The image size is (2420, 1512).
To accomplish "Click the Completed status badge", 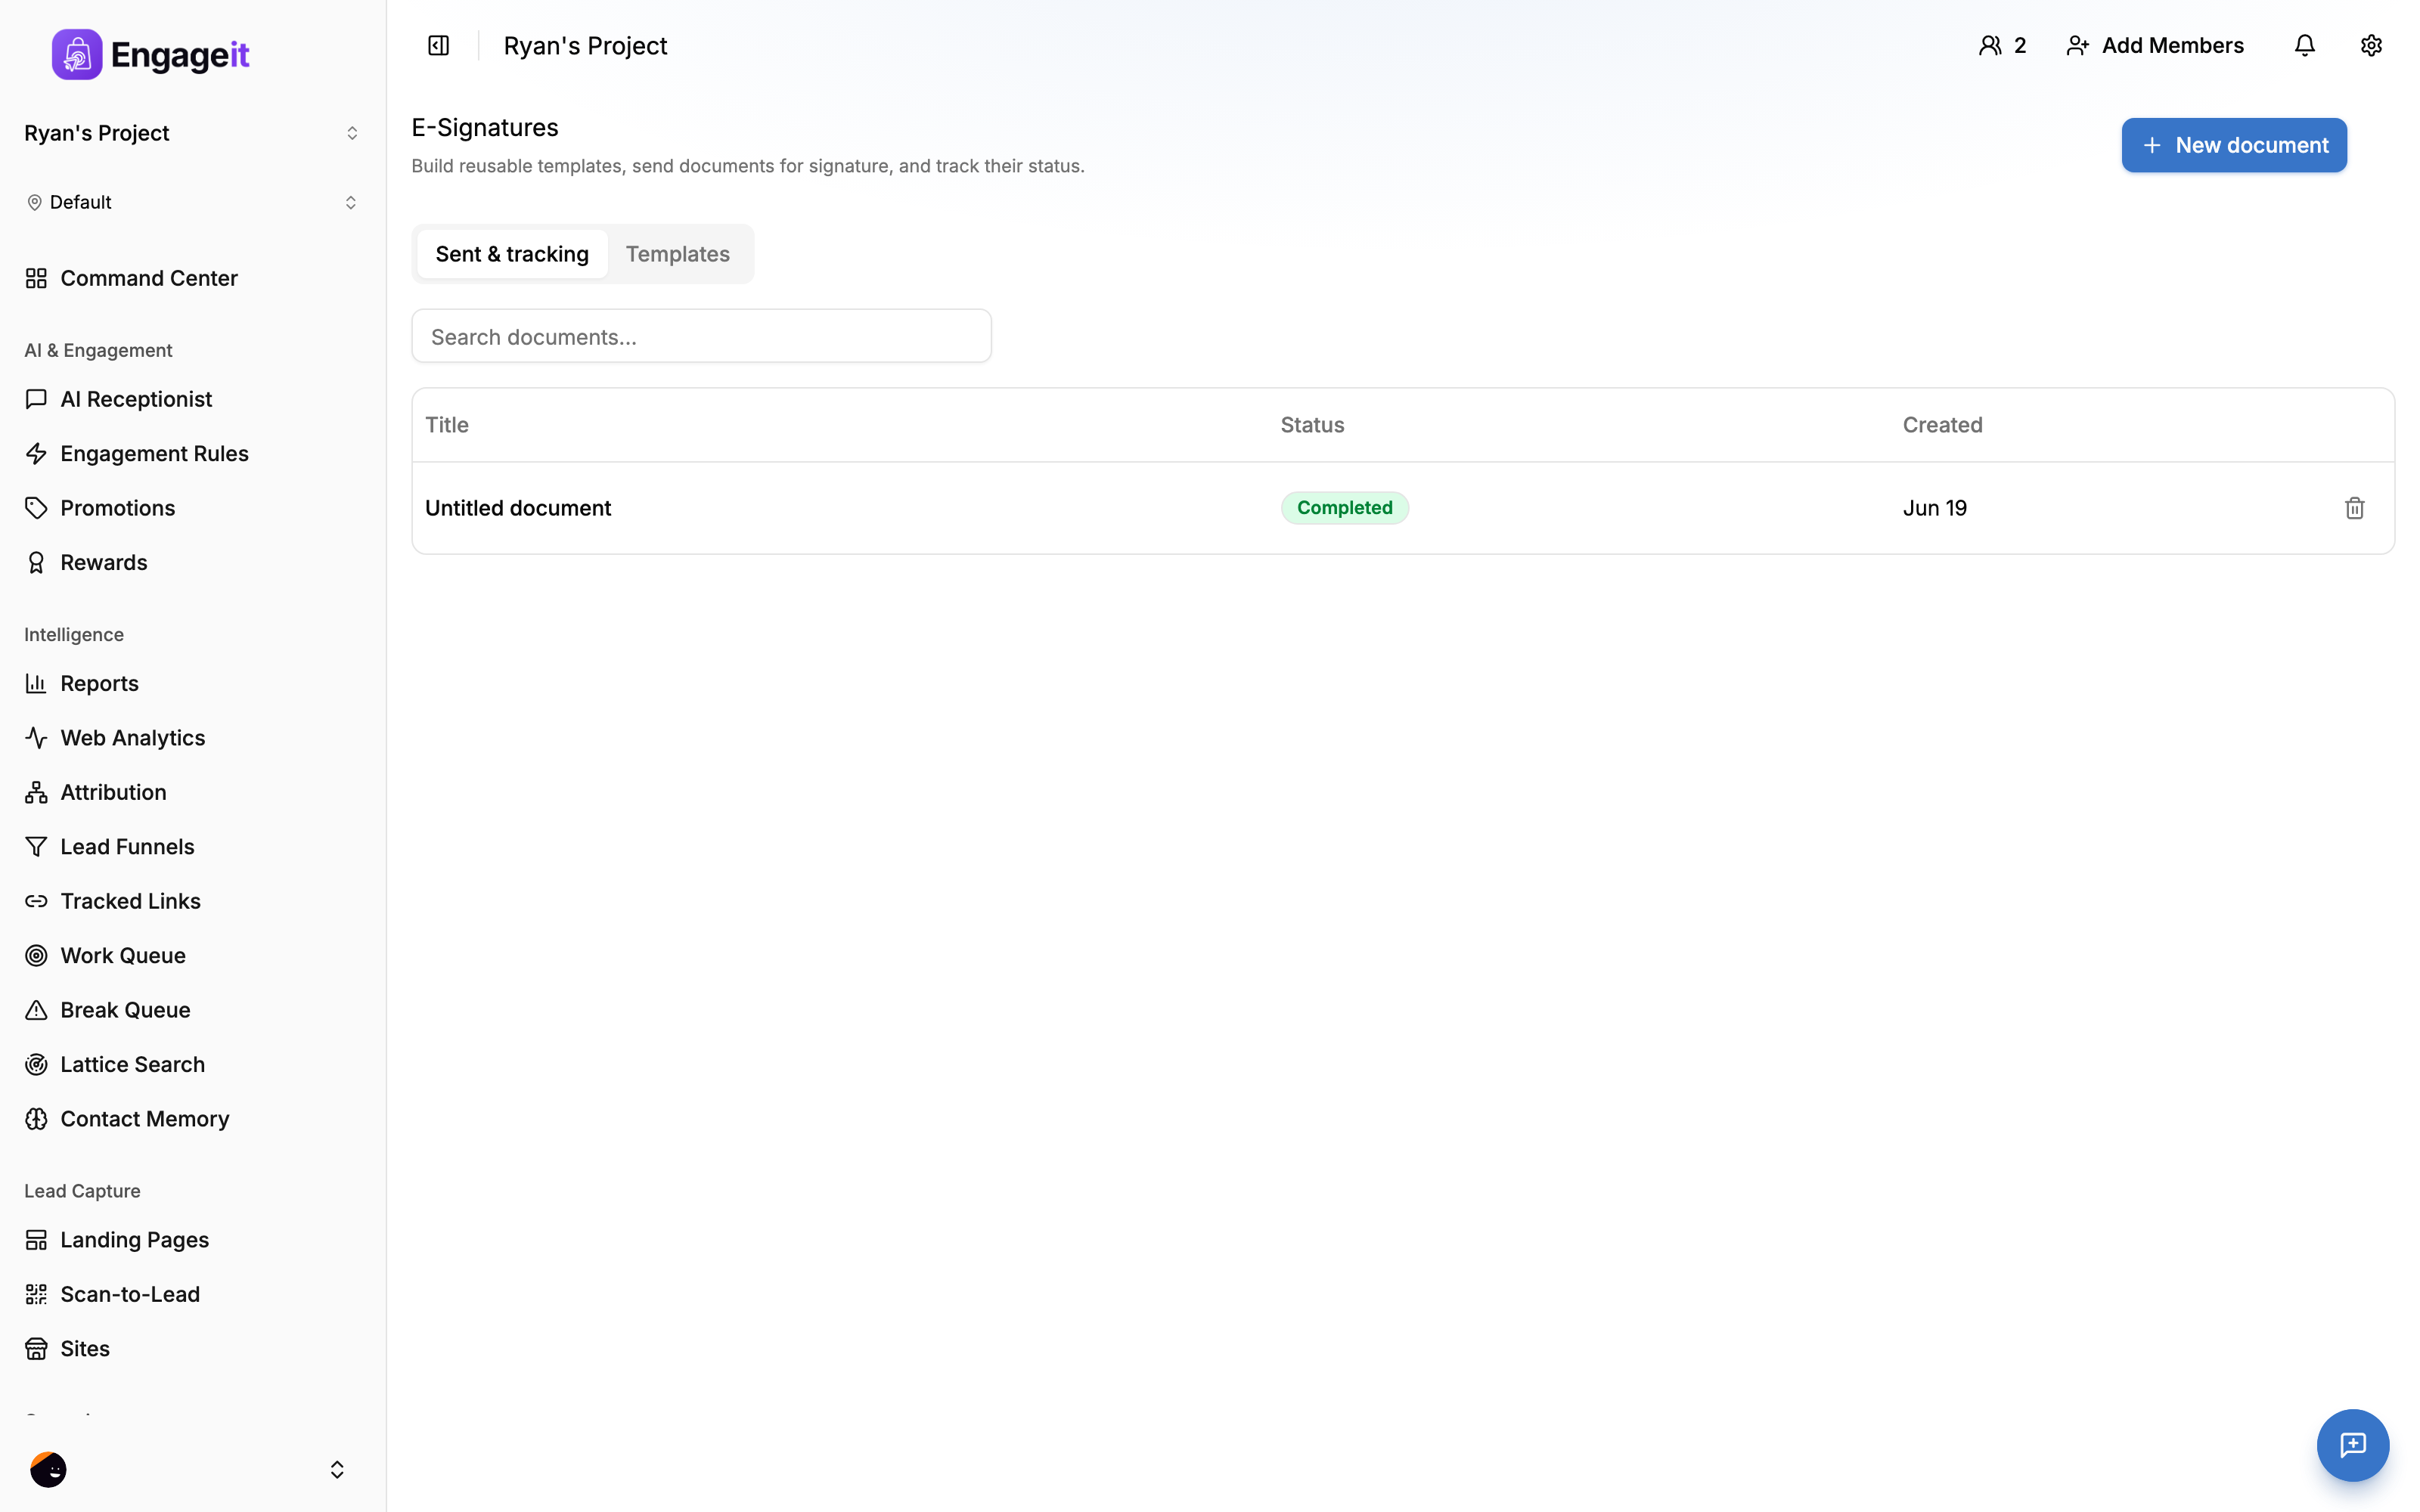I will pyautogui.click(x=1344, y=508).
